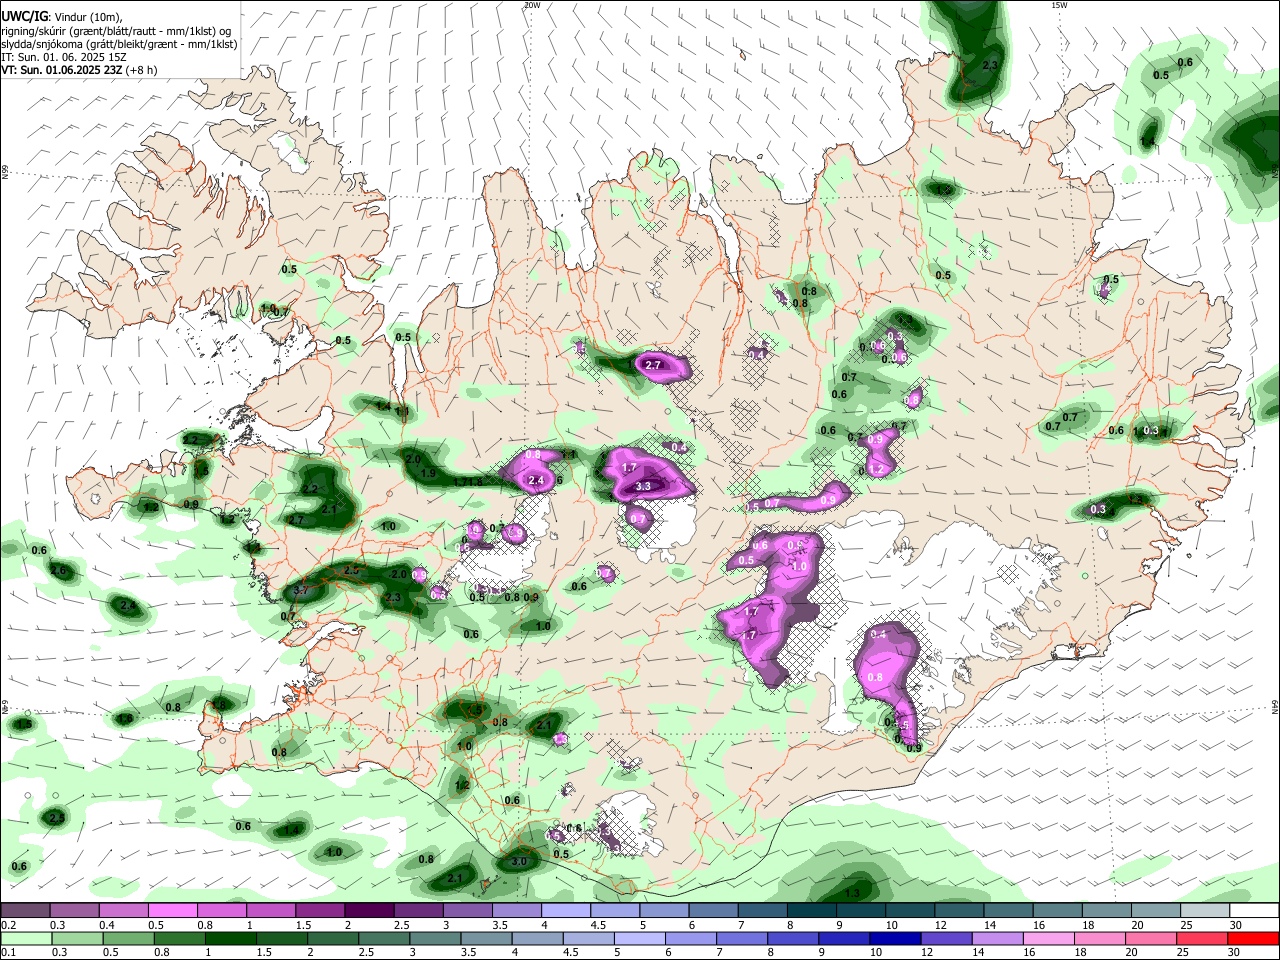Click the 'UWC/IG: Vindur (10m)' title text

tap(62, 17)
